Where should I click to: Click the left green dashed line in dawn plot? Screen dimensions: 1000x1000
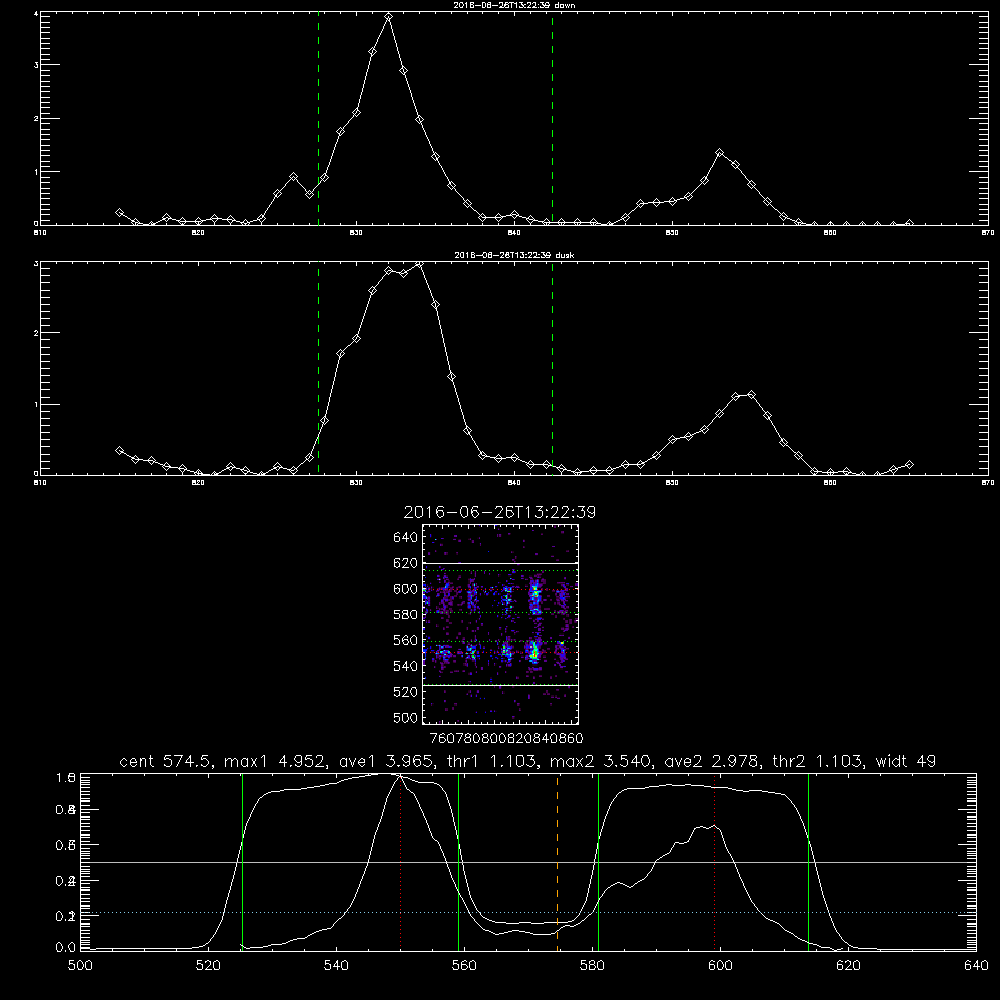(x=318, y=118)
